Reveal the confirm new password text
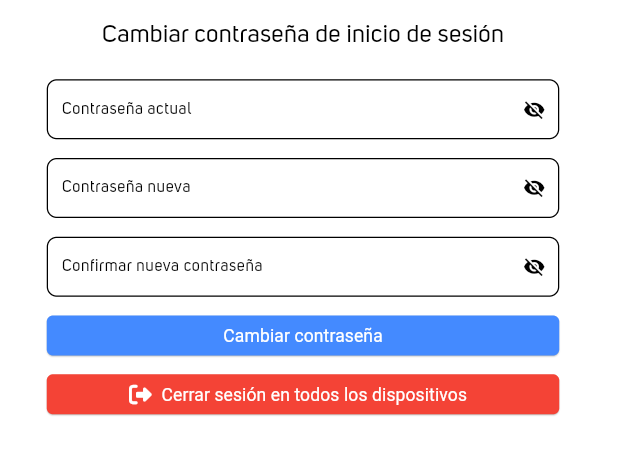Screen dimensions: 643x474 tap(534, 266)
